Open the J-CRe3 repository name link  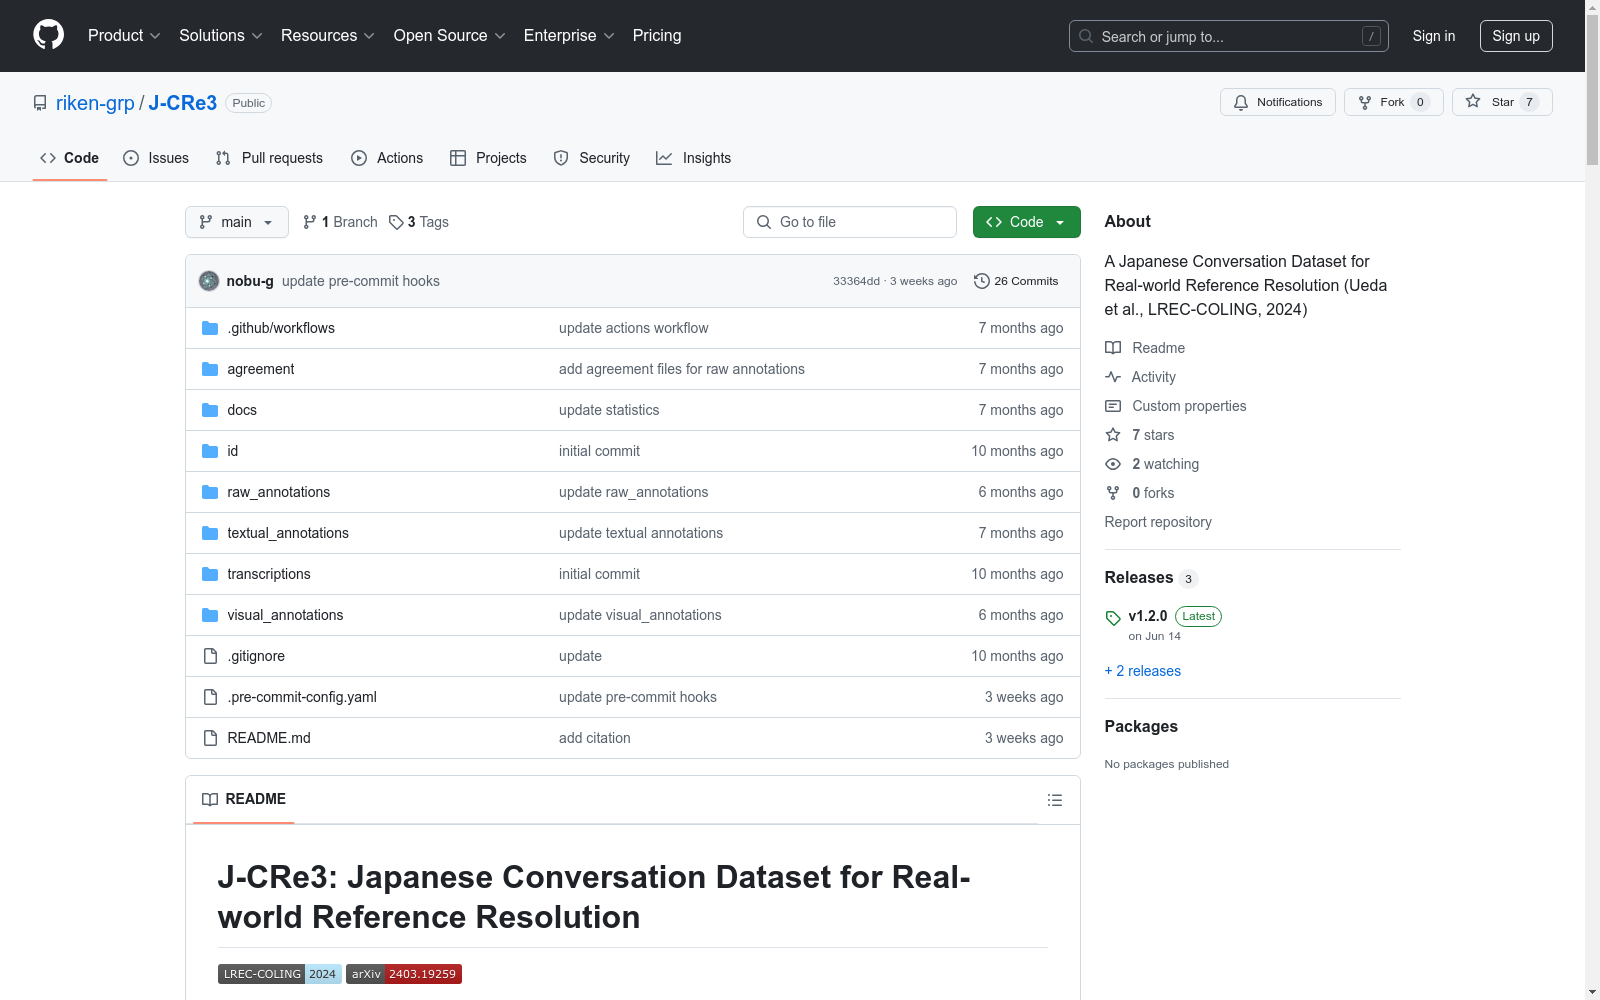coord(183,103)
